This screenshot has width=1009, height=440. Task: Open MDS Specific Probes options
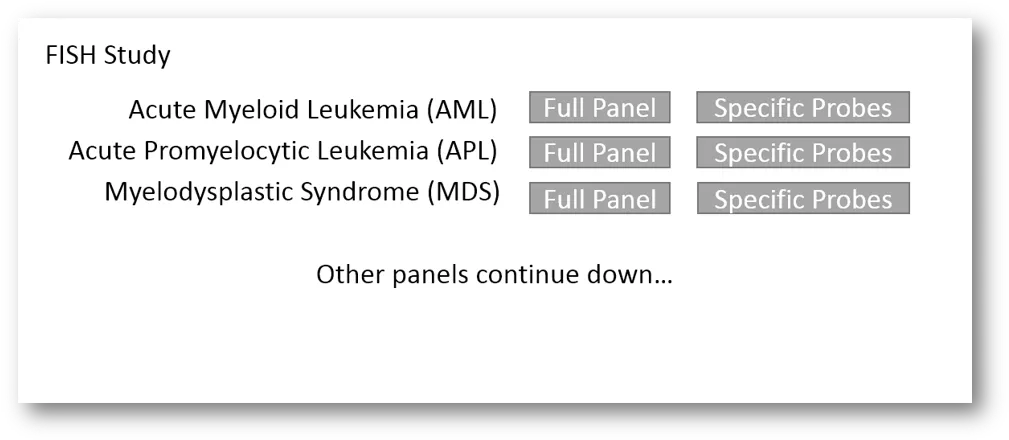803,198
